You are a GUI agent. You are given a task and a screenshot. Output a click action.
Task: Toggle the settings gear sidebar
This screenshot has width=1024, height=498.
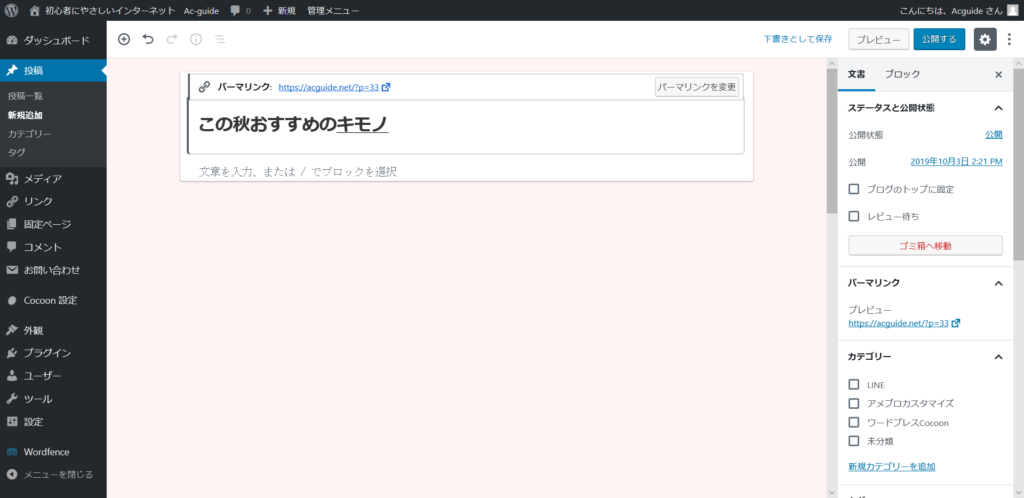click(x=985, y=39)
